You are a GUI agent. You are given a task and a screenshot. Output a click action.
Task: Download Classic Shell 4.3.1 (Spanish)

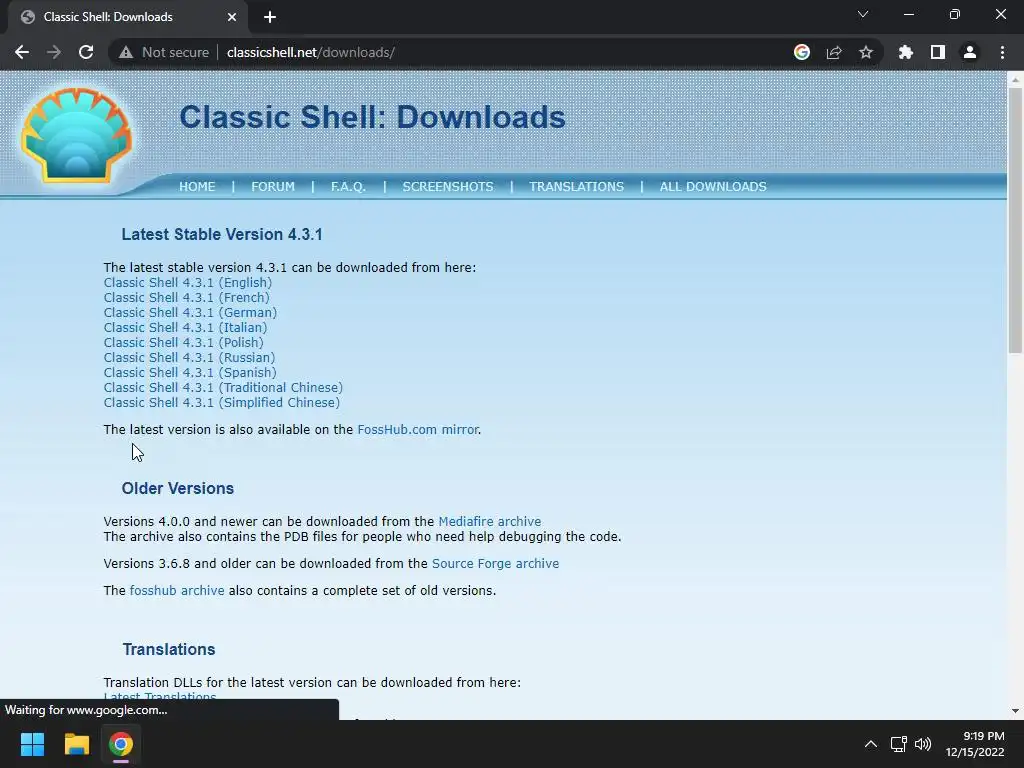190,373
